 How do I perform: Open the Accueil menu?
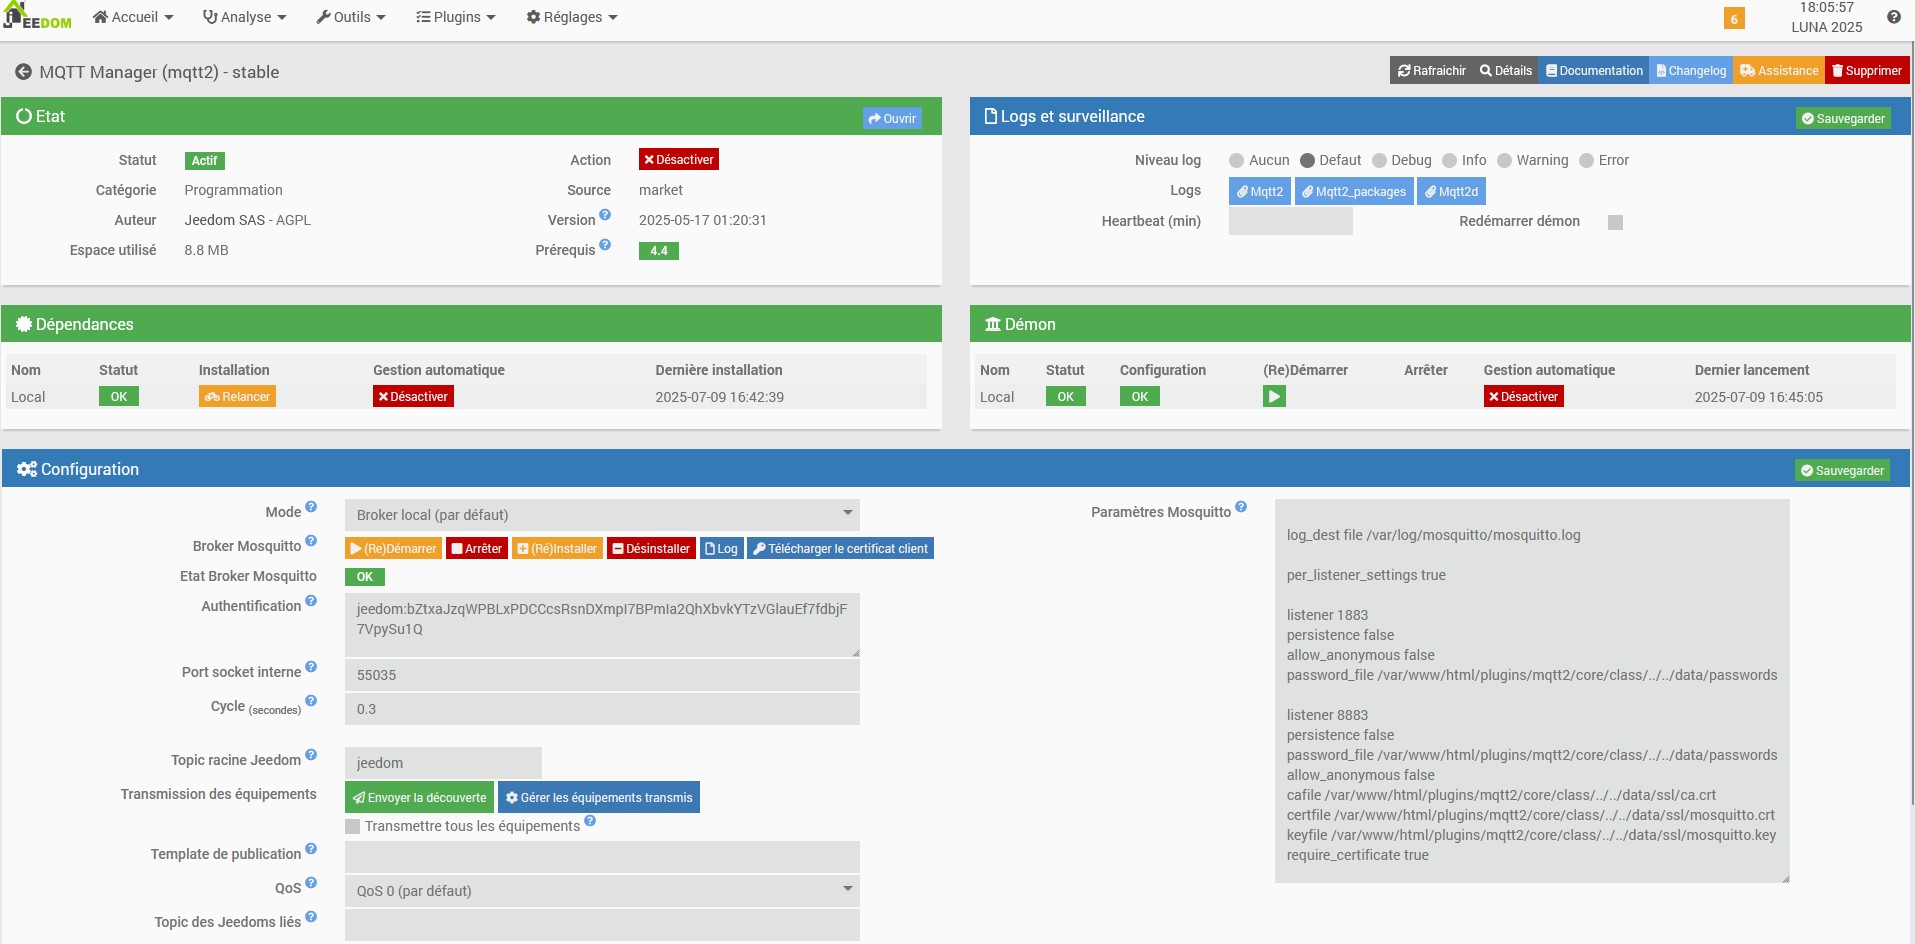click(x=133, y=17)
